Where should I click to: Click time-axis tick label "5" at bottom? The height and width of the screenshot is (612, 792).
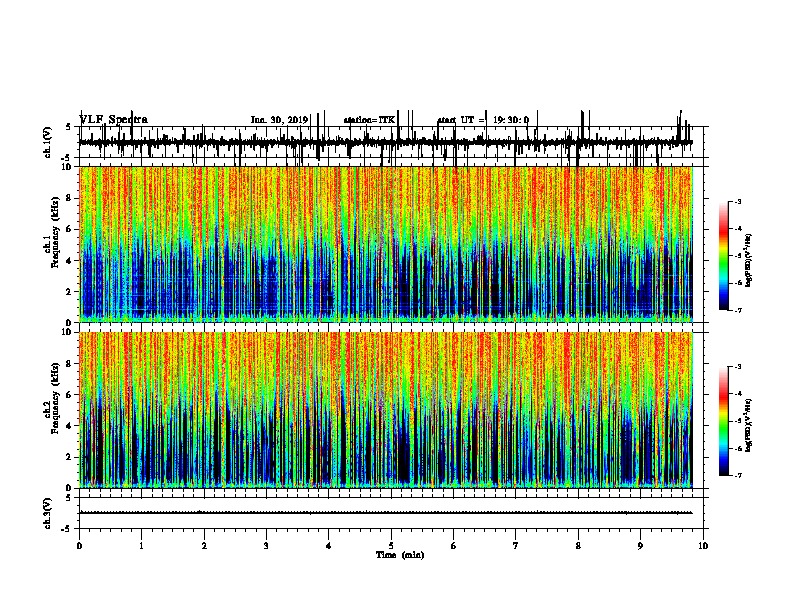click(391, 546)
